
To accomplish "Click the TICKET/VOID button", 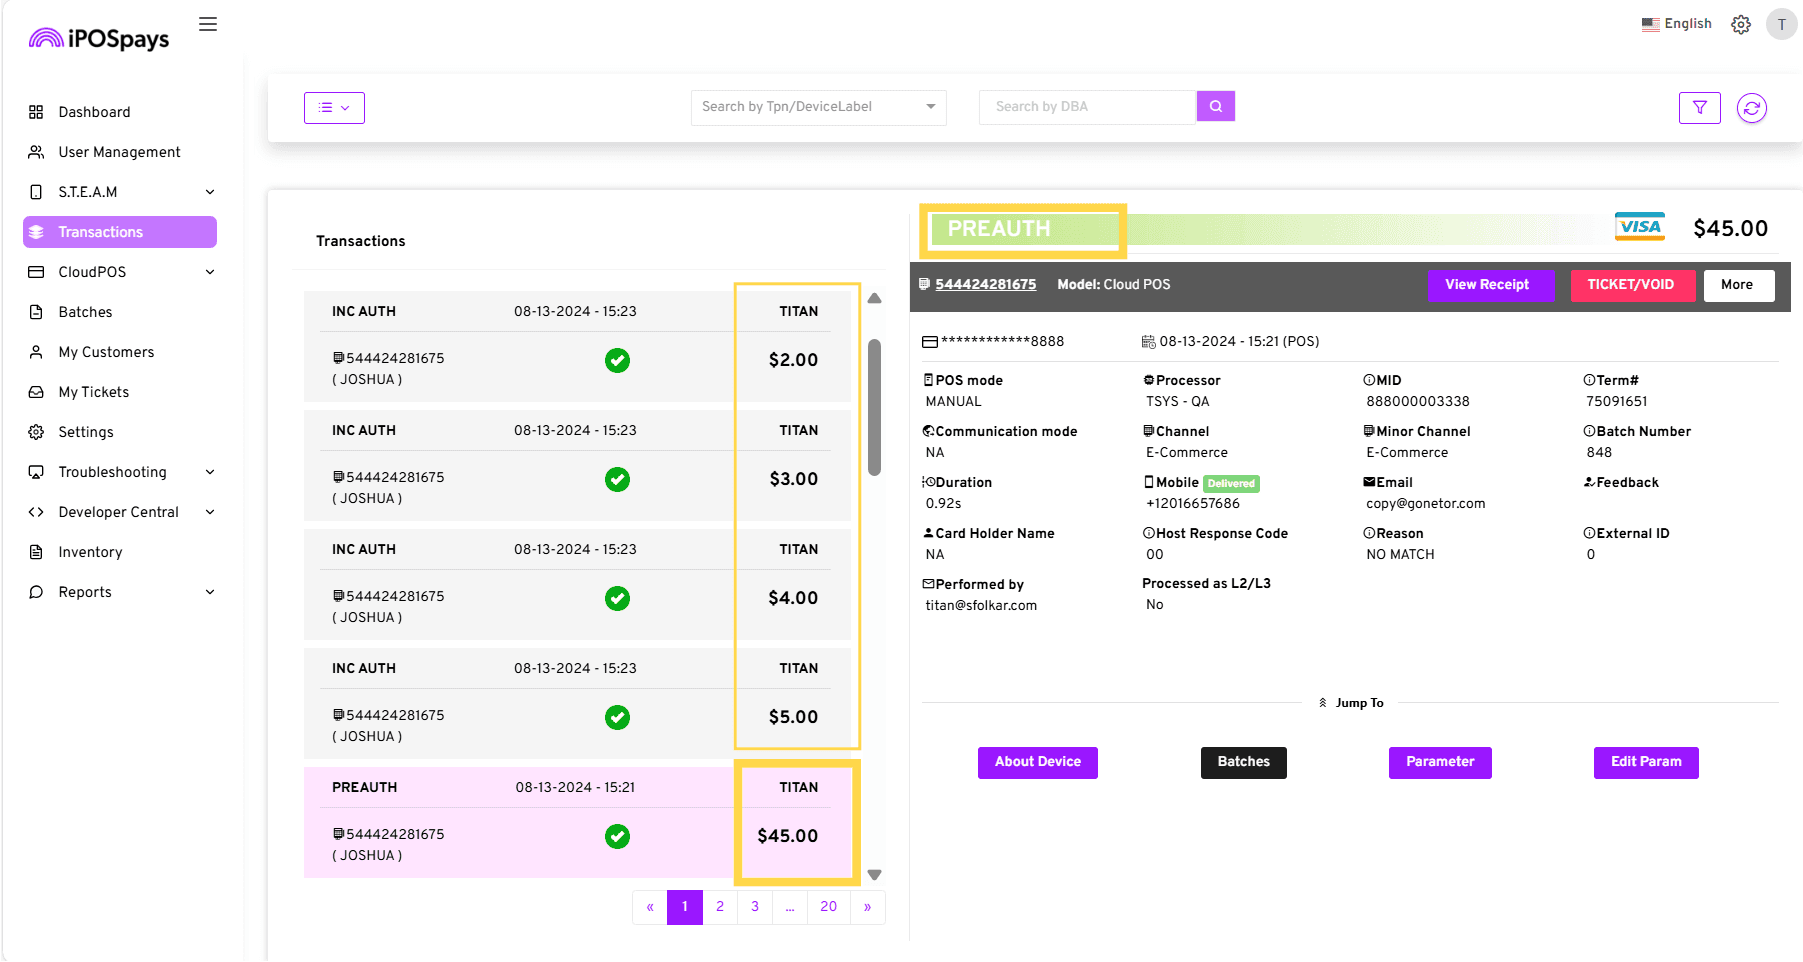I will [1634, 285].
